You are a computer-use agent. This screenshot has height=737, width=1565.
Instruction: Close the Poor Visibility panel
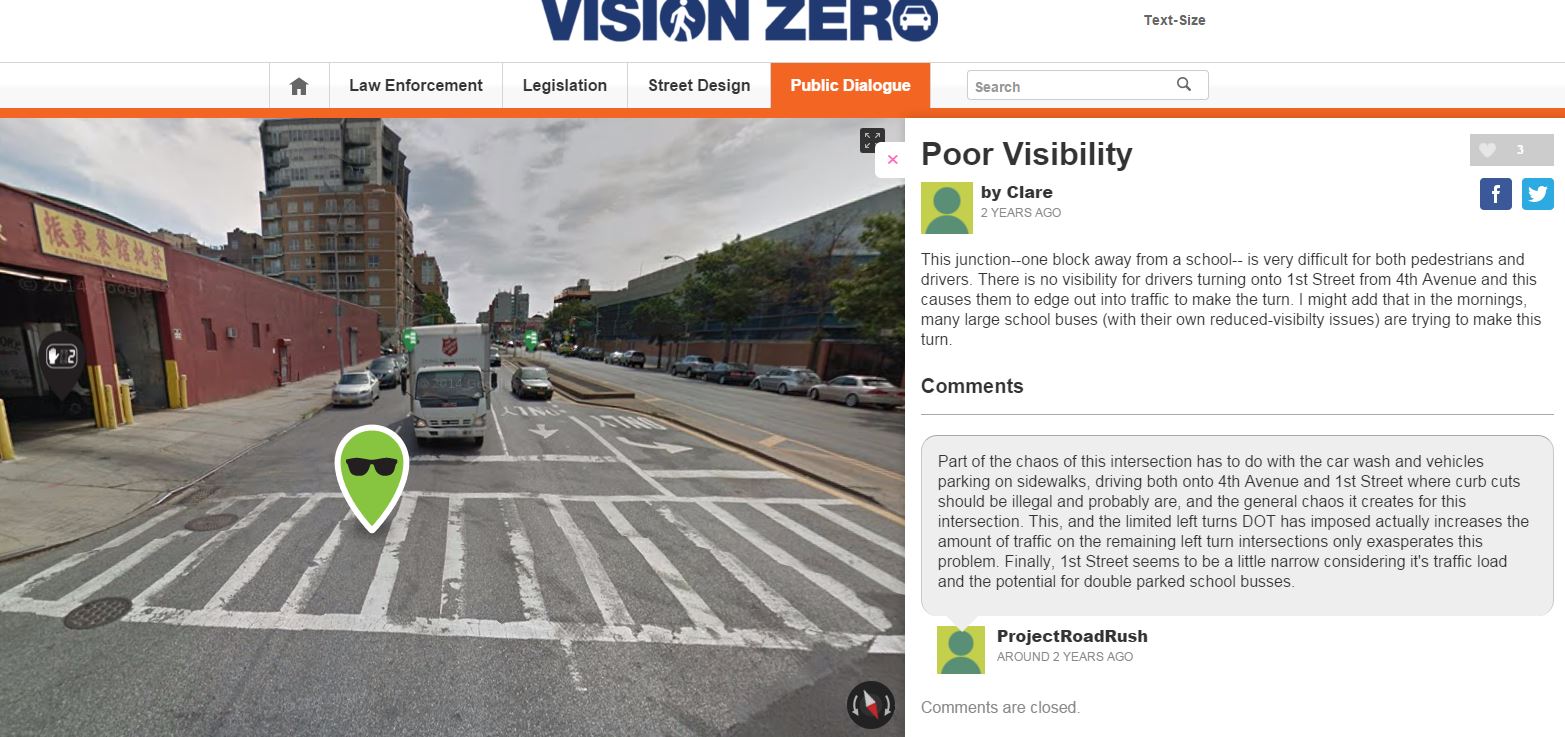(x=892, y=160)
